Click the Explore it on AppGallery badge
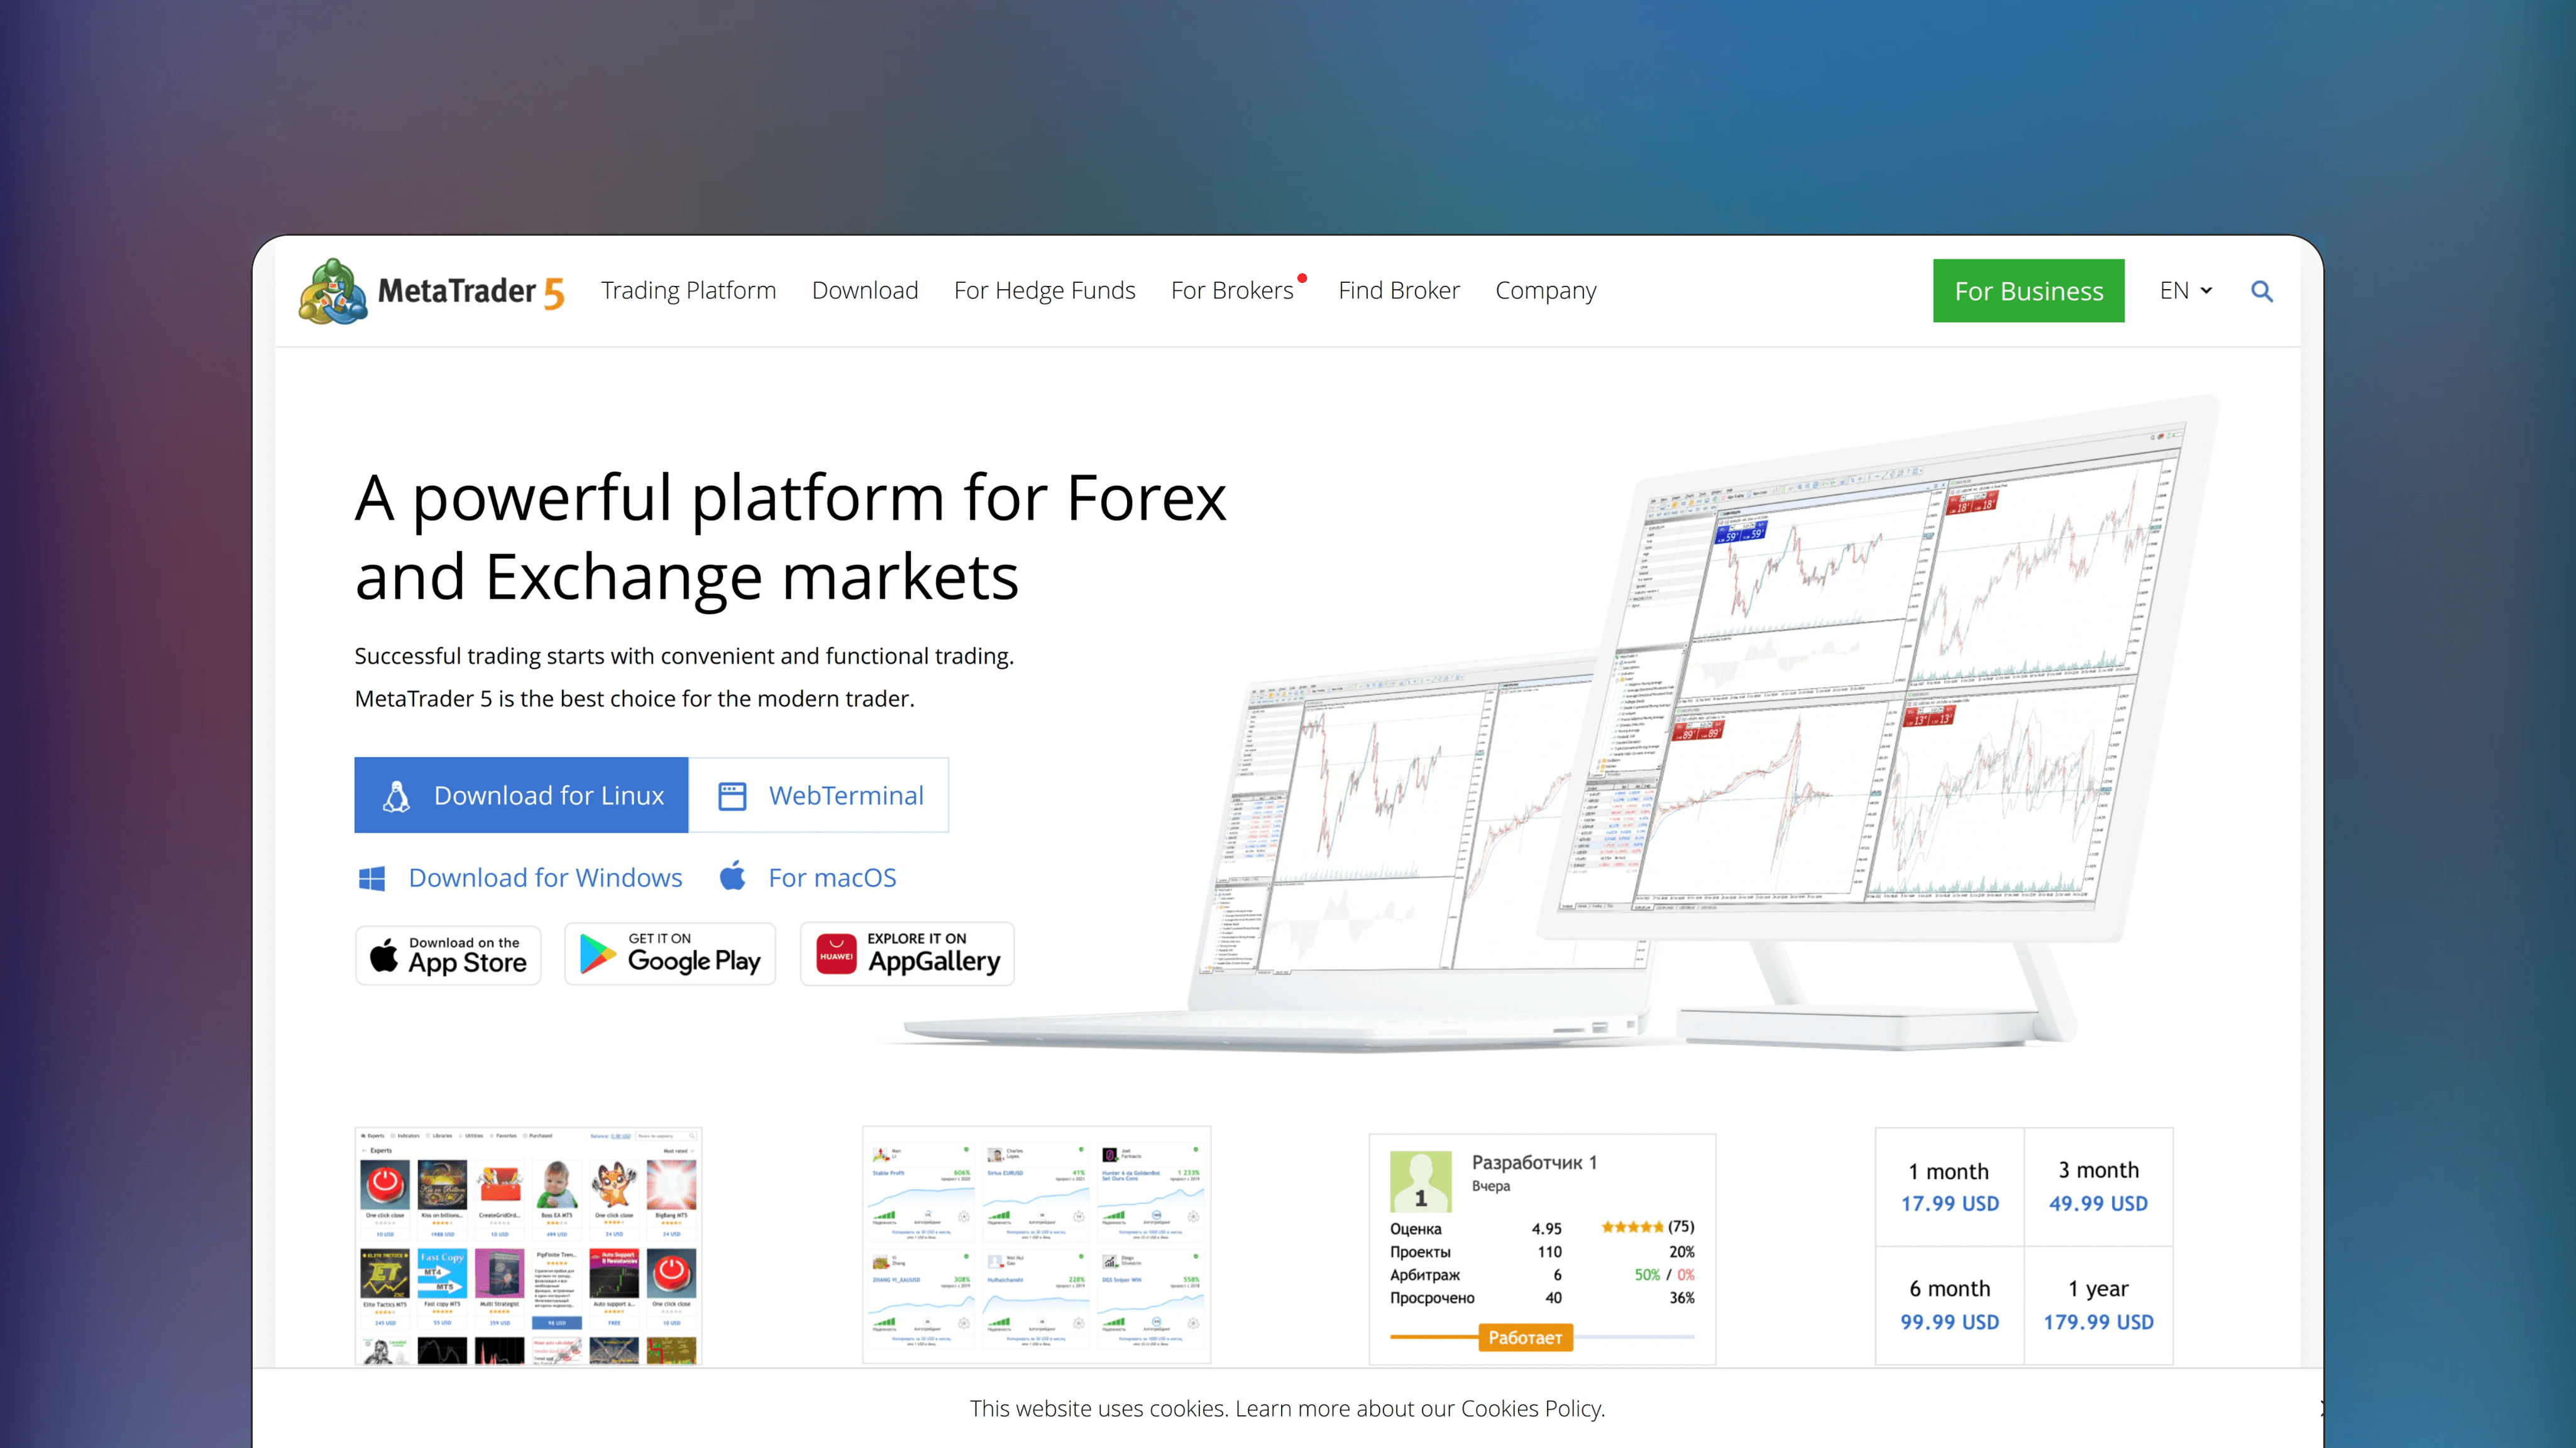Image resolution: width=2576 pixels, height=1448 pixels. point(906,954)
